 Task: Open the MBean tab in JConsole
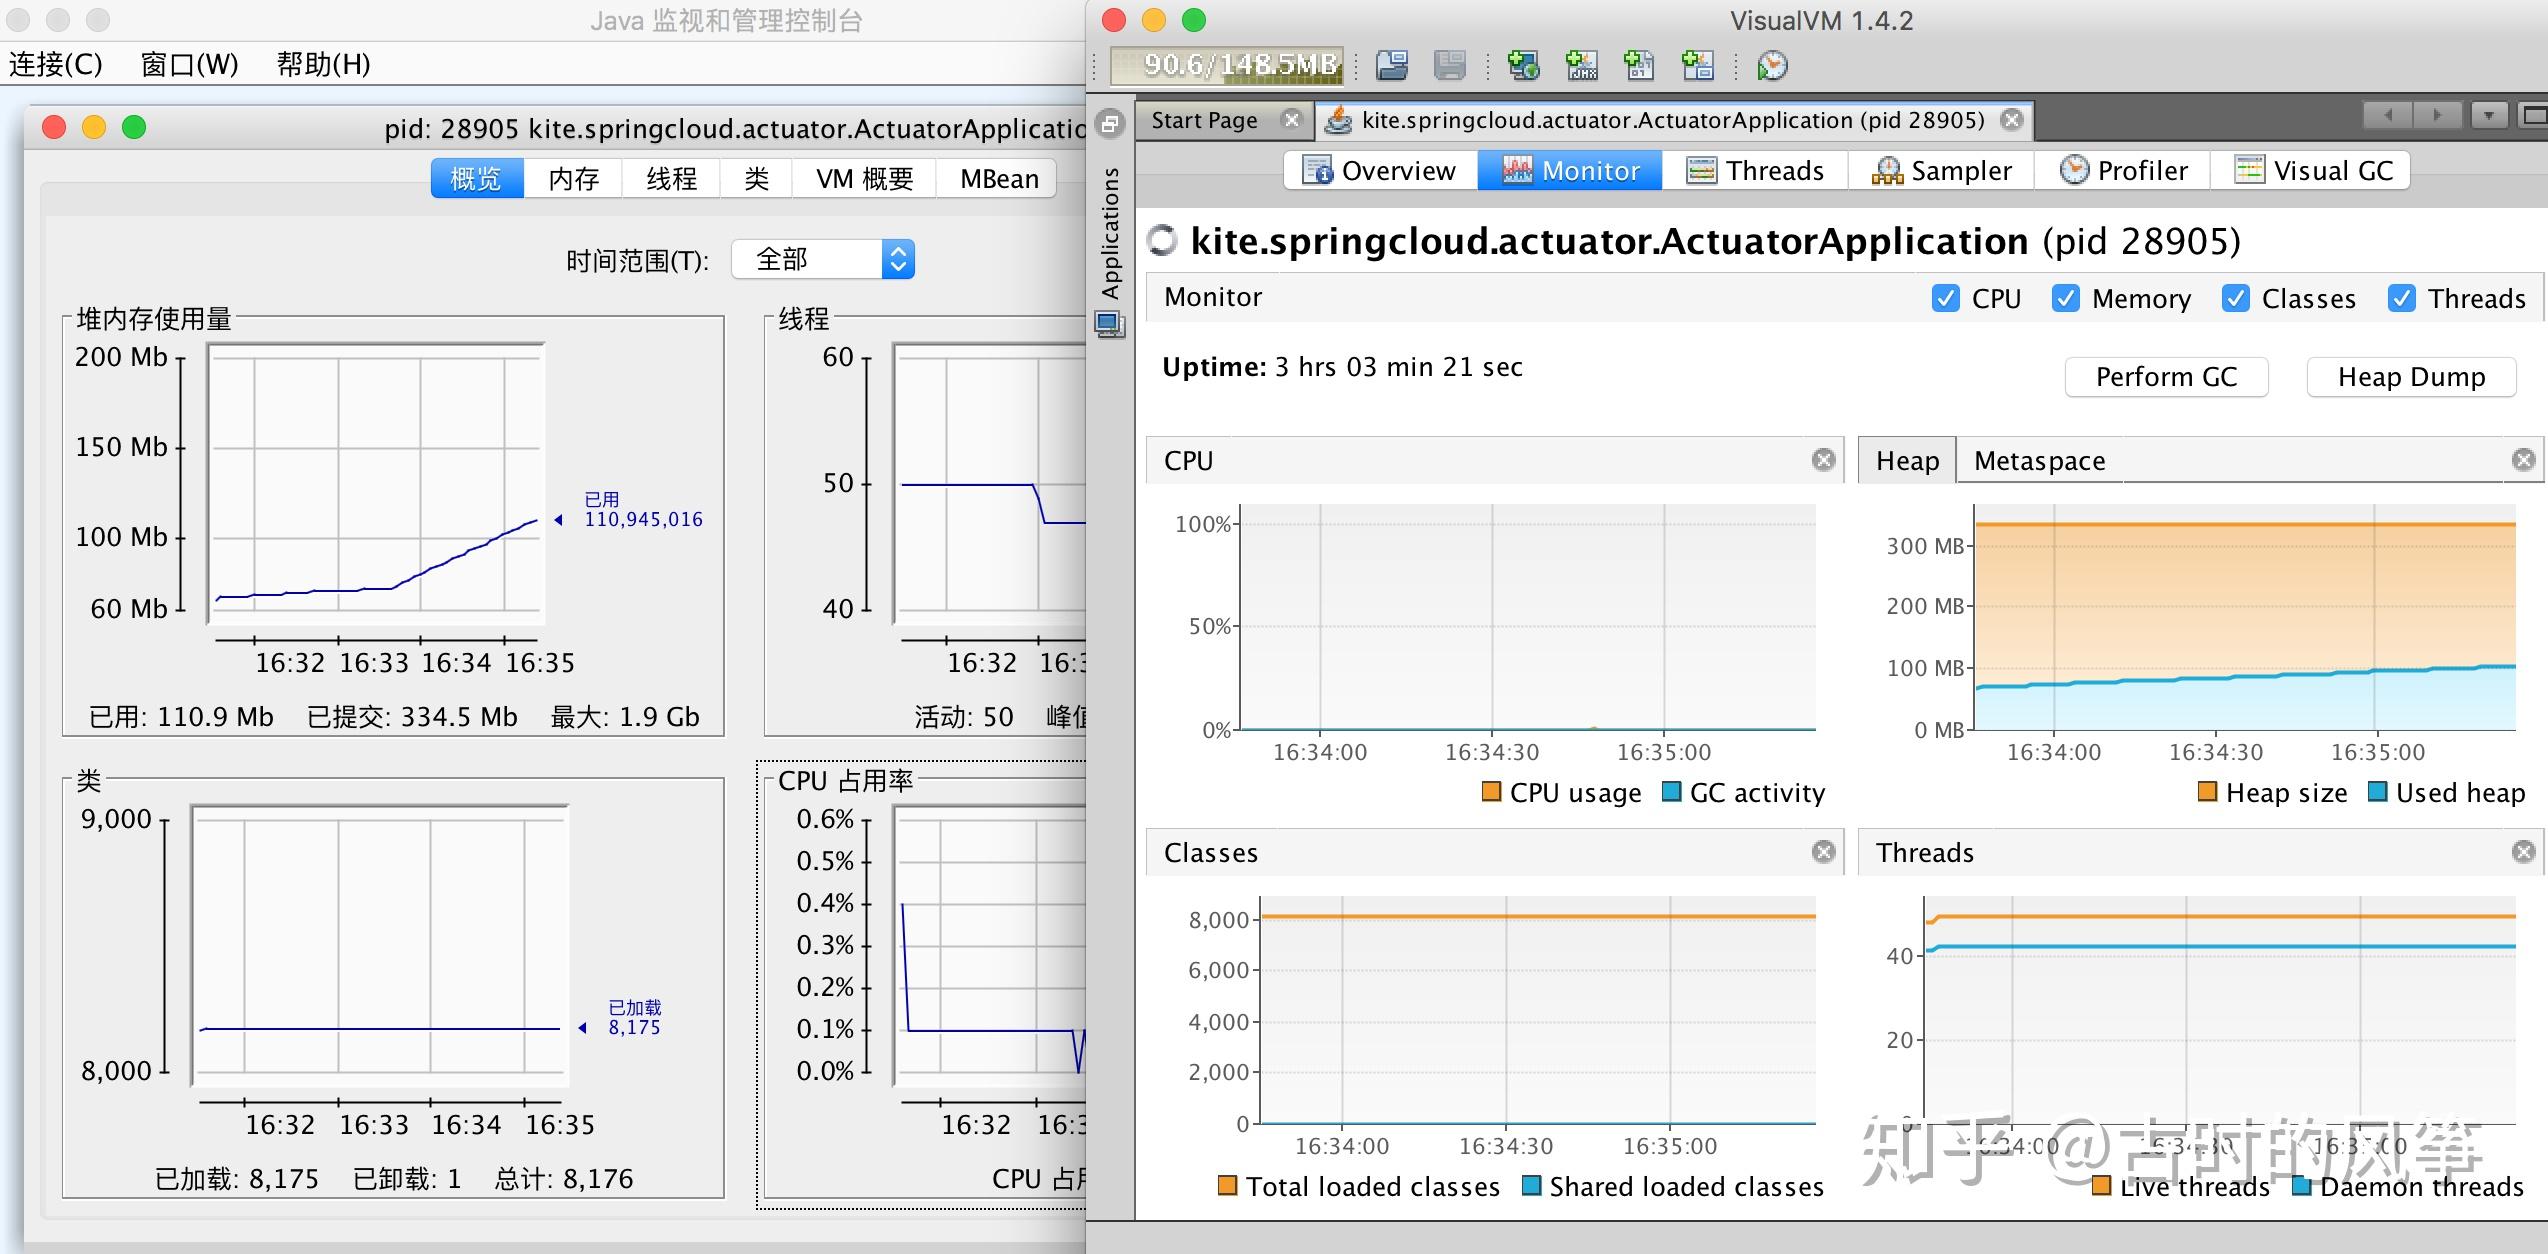tap(998, 179)
